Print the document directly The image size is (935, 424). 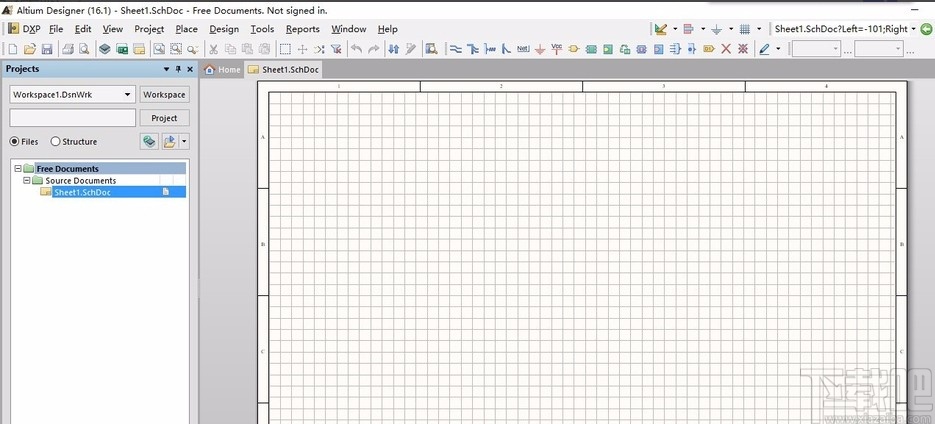click(68, 49)
